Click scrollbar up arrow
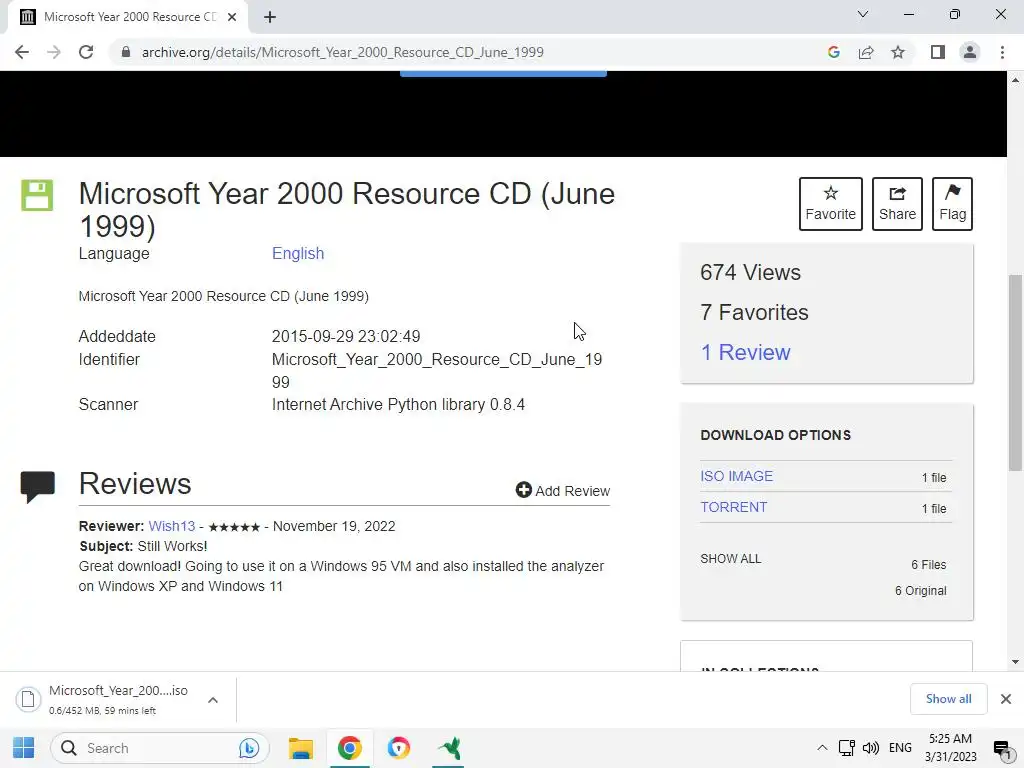 tap(1016, 80)
